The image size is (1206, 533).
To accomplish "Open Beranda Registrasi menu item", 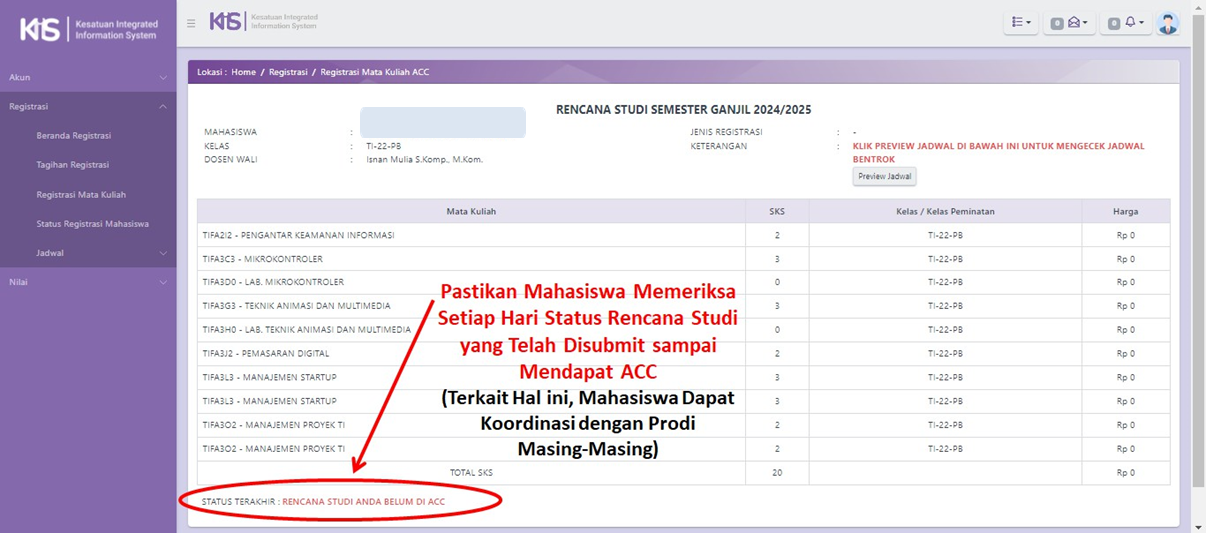I will [74, 136].
